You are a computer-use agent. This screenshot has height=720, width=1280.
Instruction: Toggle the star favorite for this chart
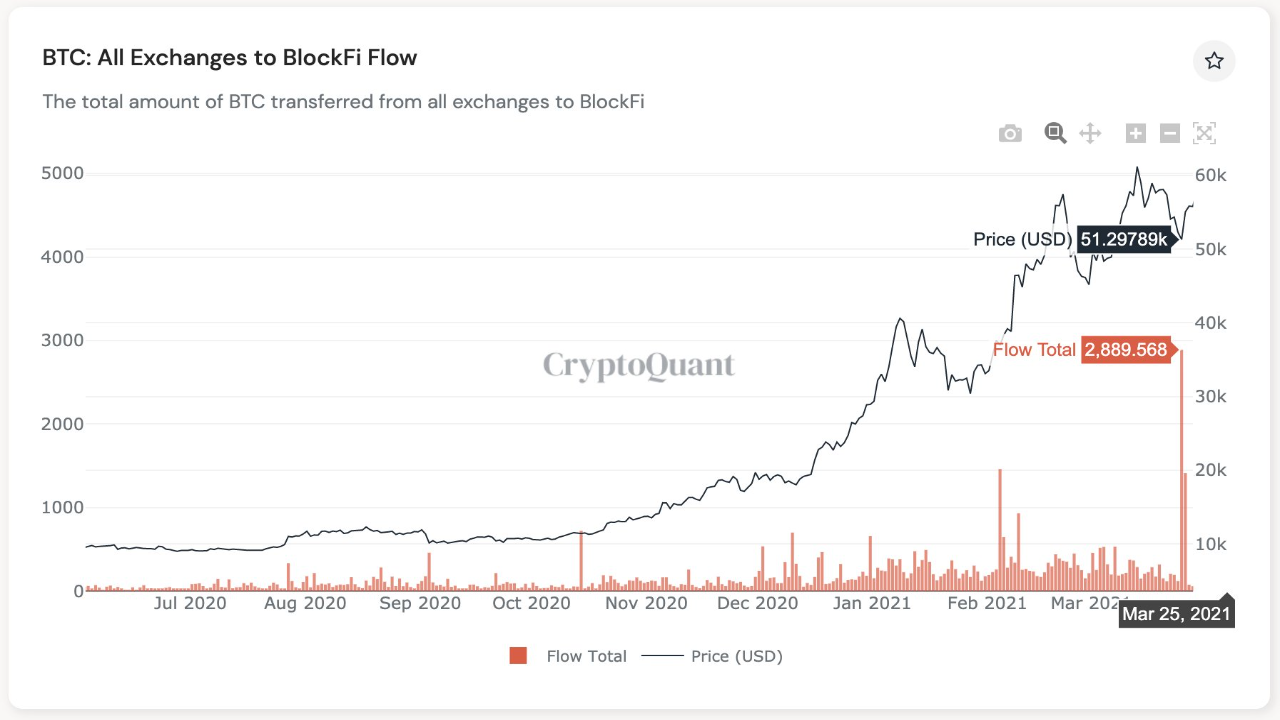point(1214,61)
